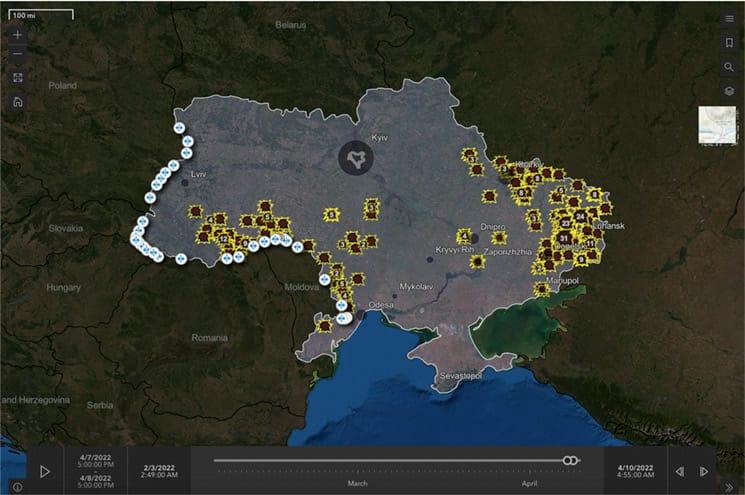
Task: Click the info icon at bottom-left
Action: click(x=17, y=487)
